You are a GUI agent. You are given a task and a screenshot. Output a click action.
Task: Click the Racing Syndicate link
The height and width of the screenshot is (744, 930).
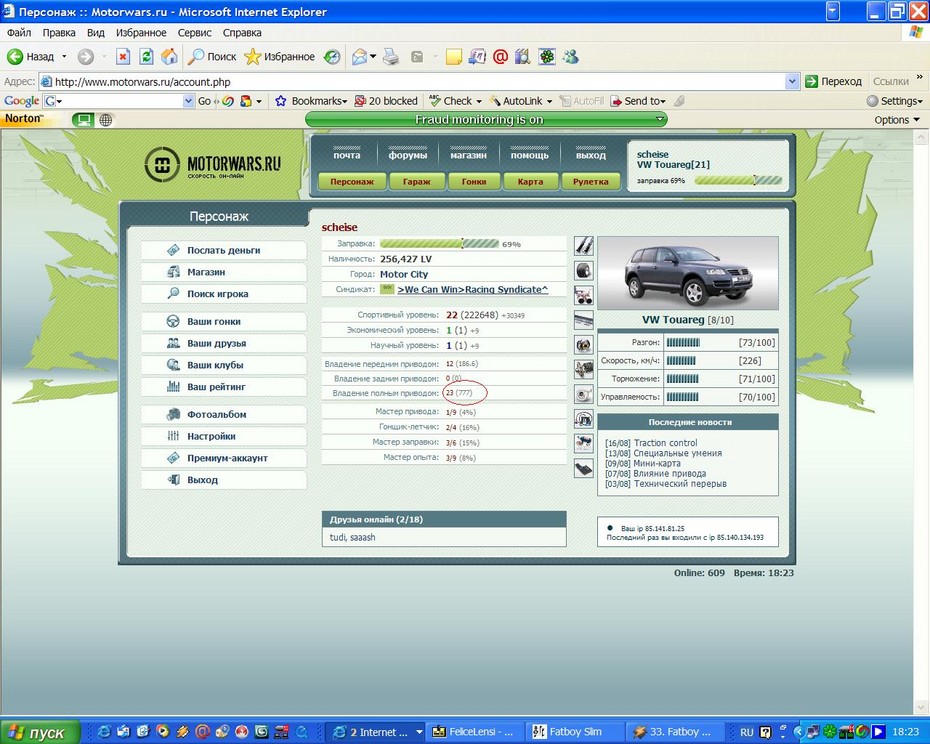click(x=473, y=290)
